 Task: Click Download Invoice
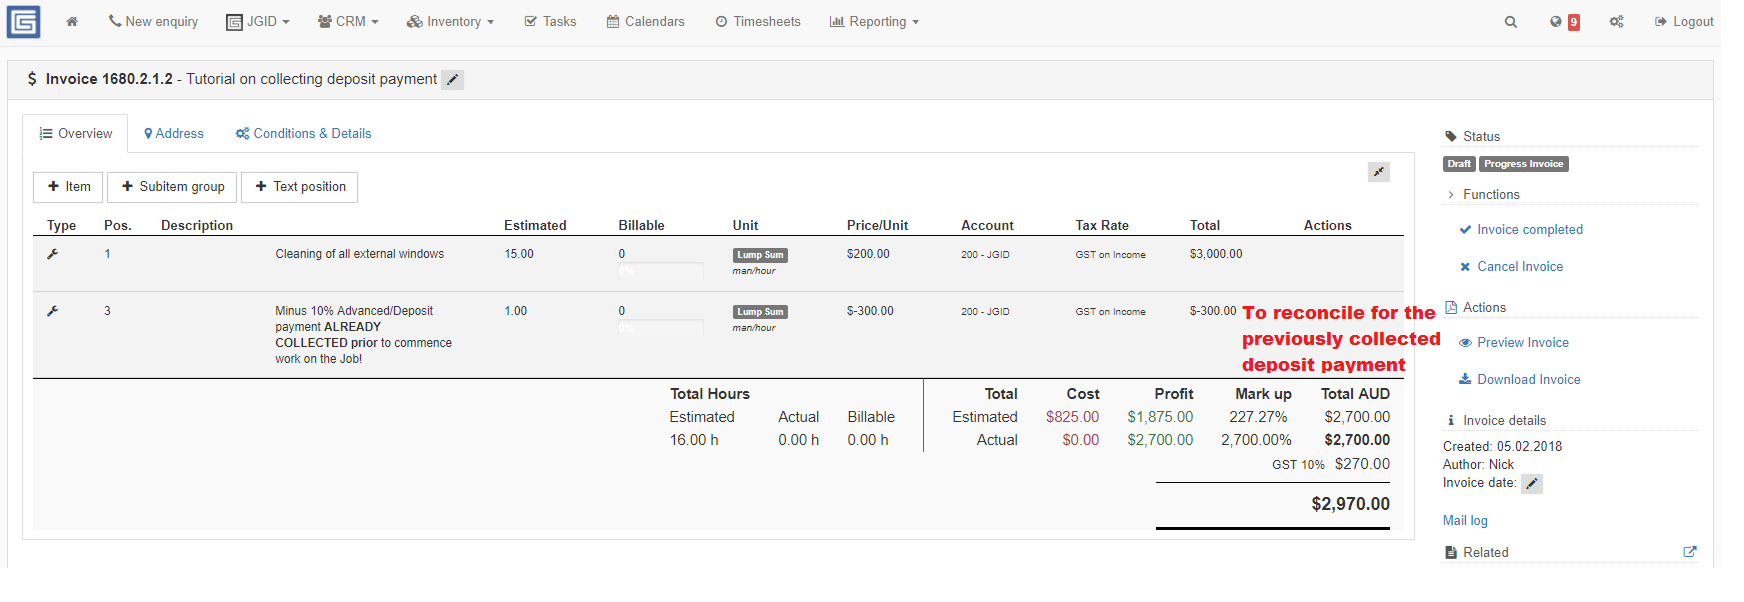pyautogui.click(x=1520, y=380)
